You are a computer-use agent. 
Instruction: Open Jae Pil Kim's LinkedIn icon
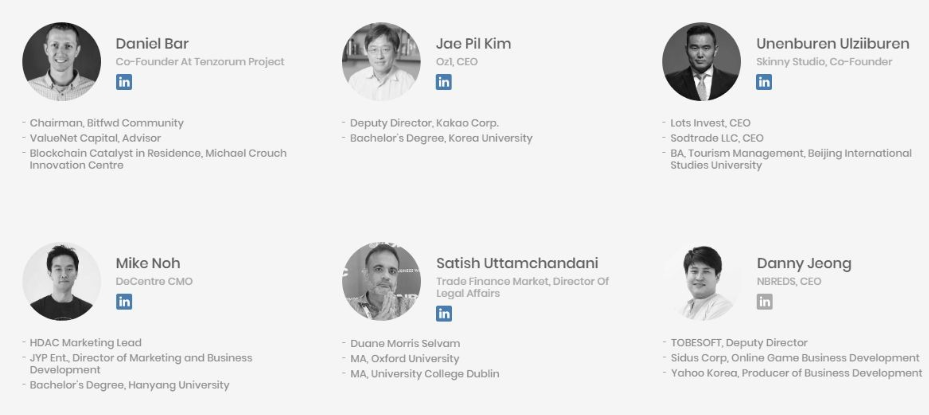[444, 82]
